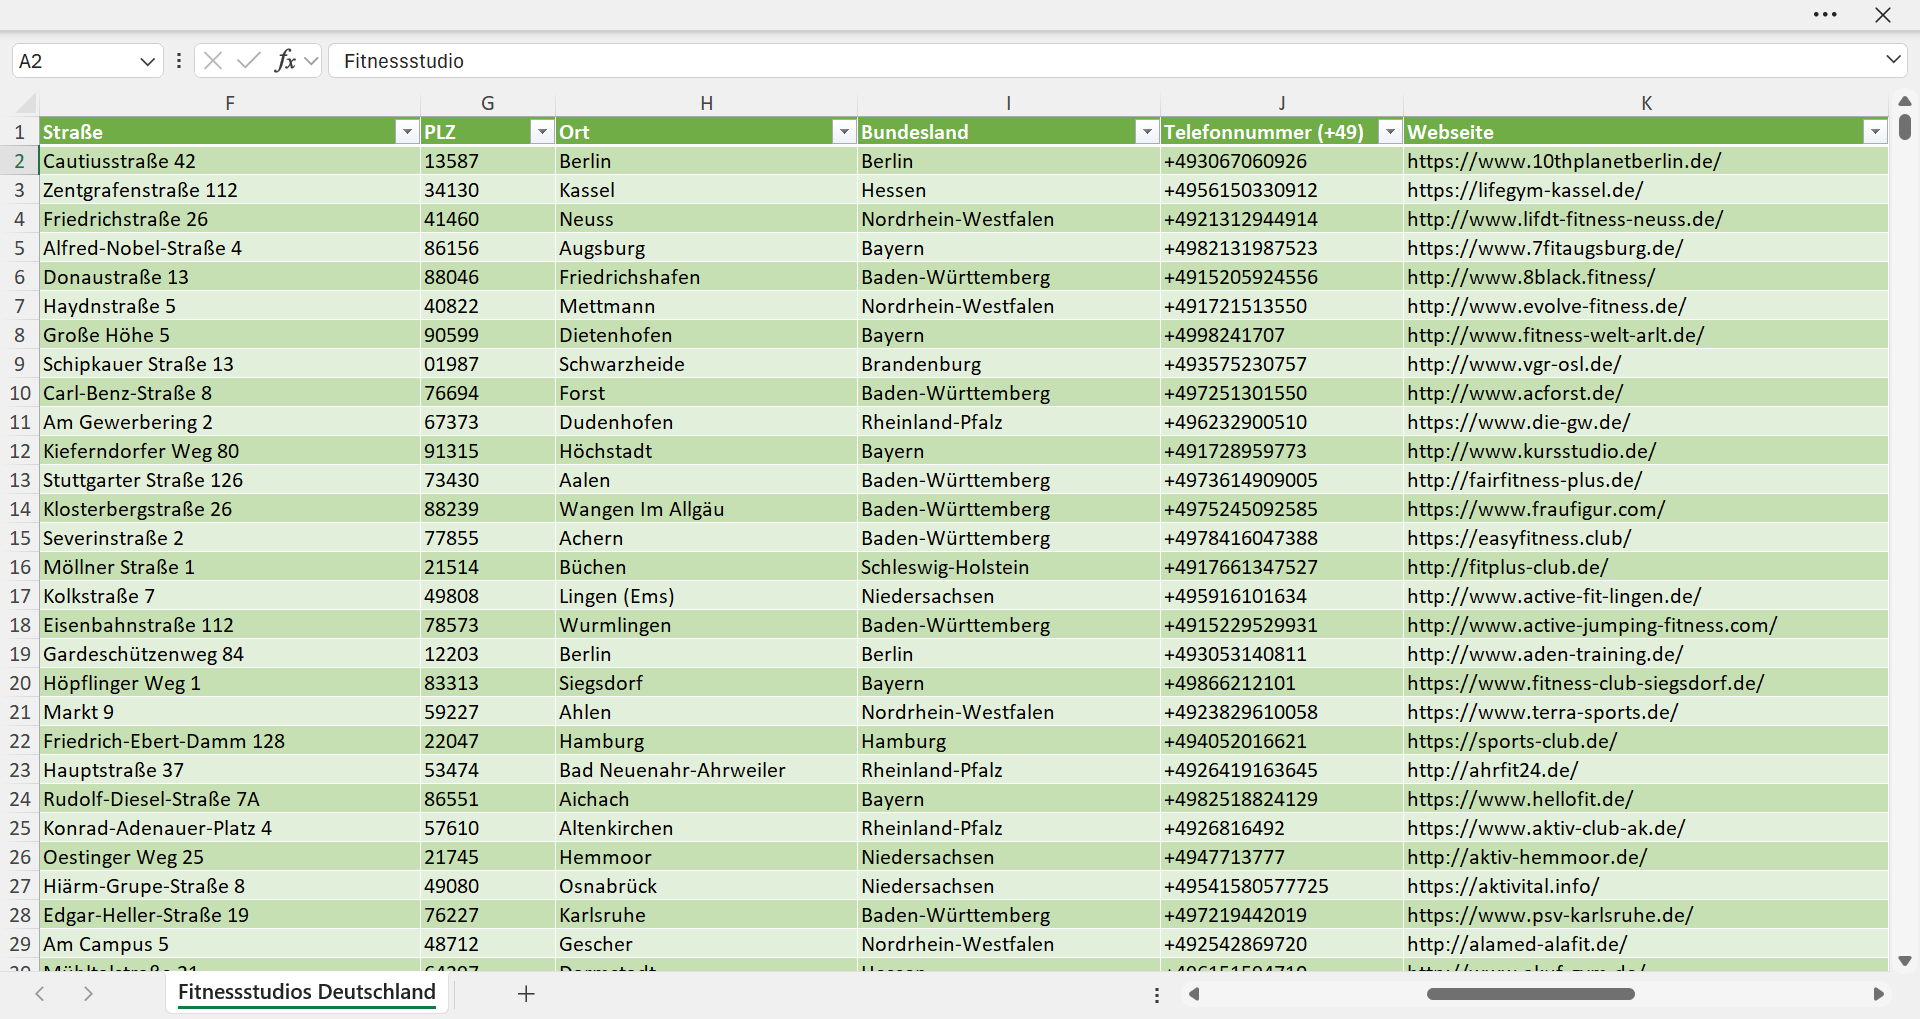
Task: Select column G header
Action: tap(488, 103)
